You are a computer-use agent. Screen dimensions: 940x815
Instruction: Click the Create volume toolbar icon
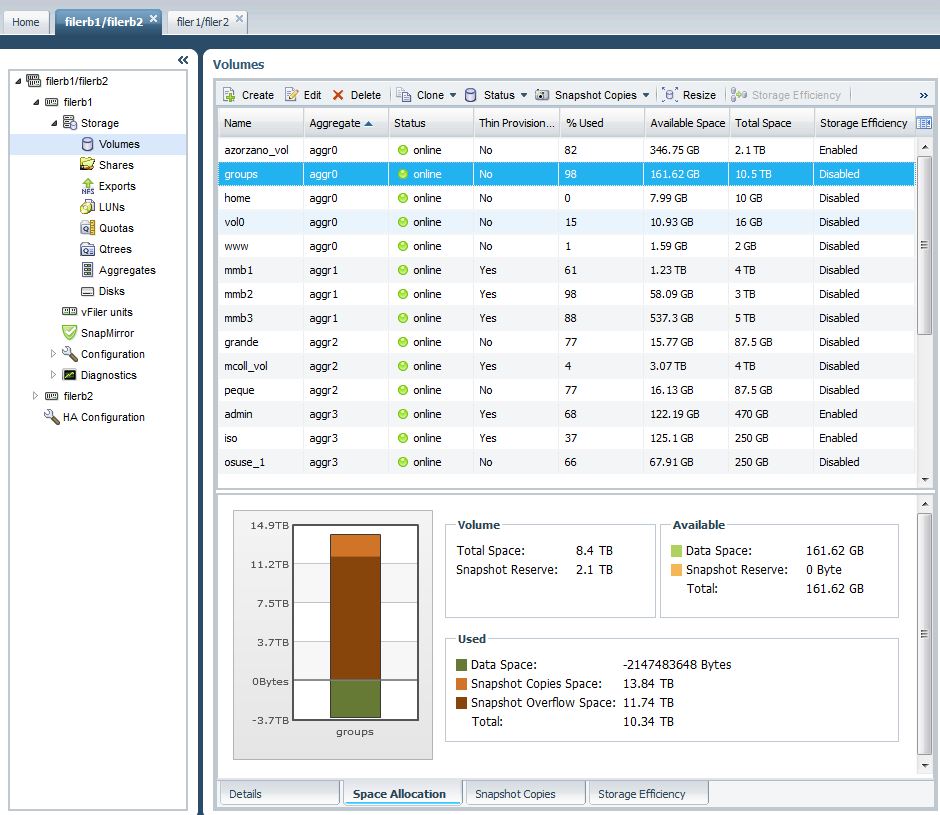pyautogui.click(x=230, y=95)
